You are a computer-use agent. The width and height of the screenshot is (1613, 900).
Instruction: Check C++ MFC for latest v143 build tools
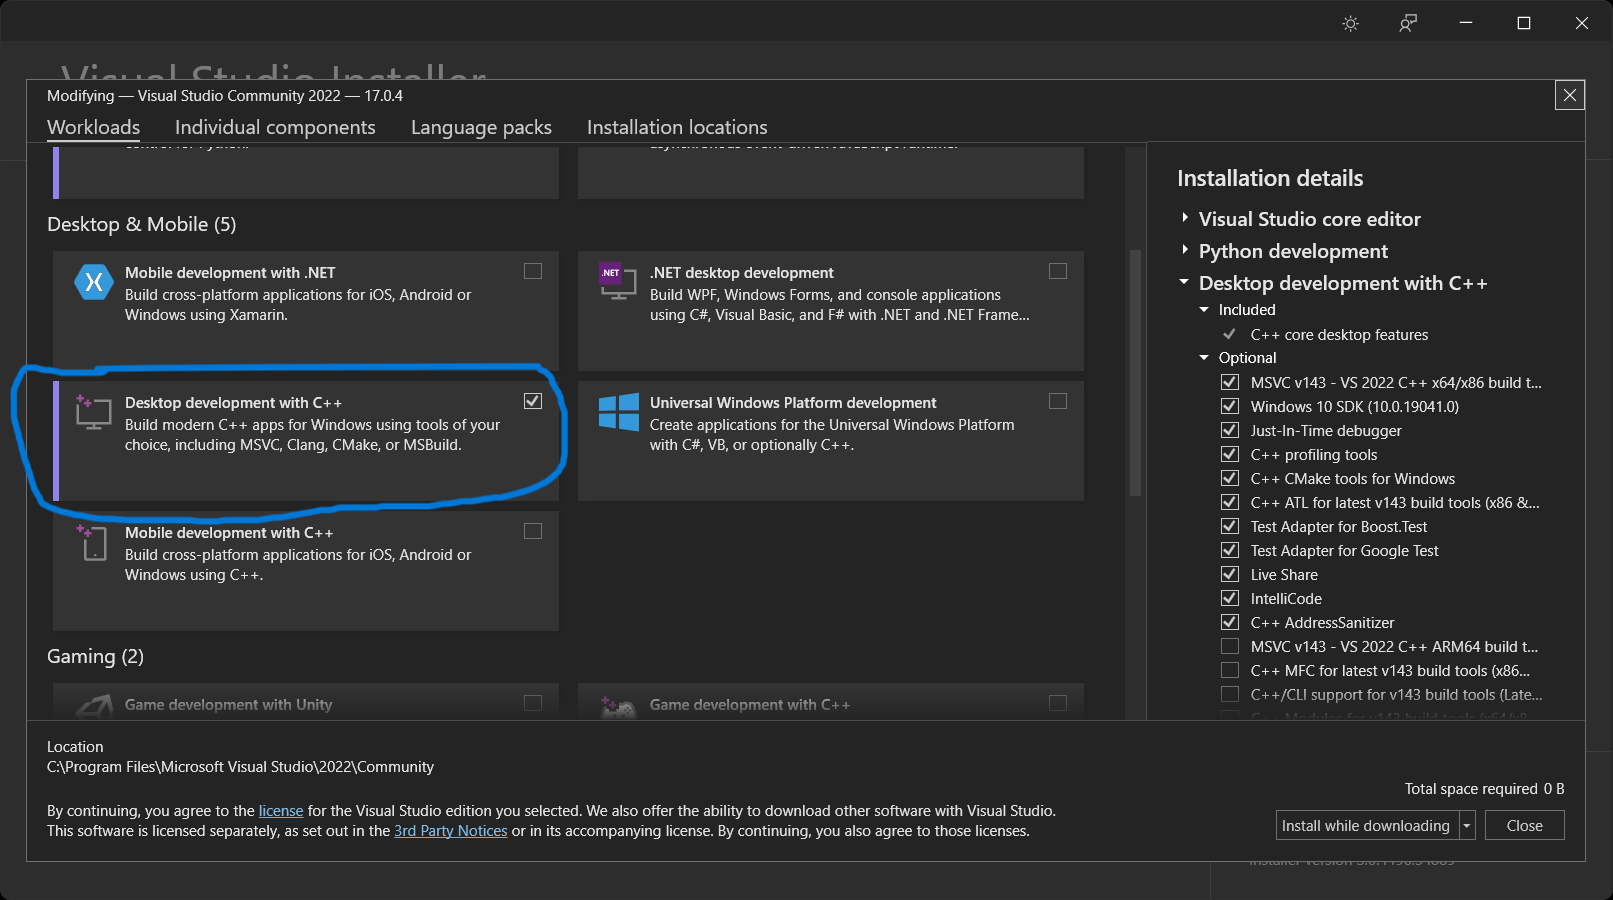1230,670
